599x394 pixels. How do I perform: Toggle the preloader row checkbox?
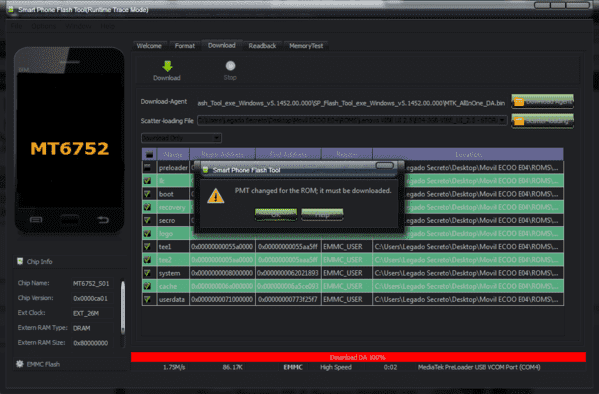[x=147, y=167]
